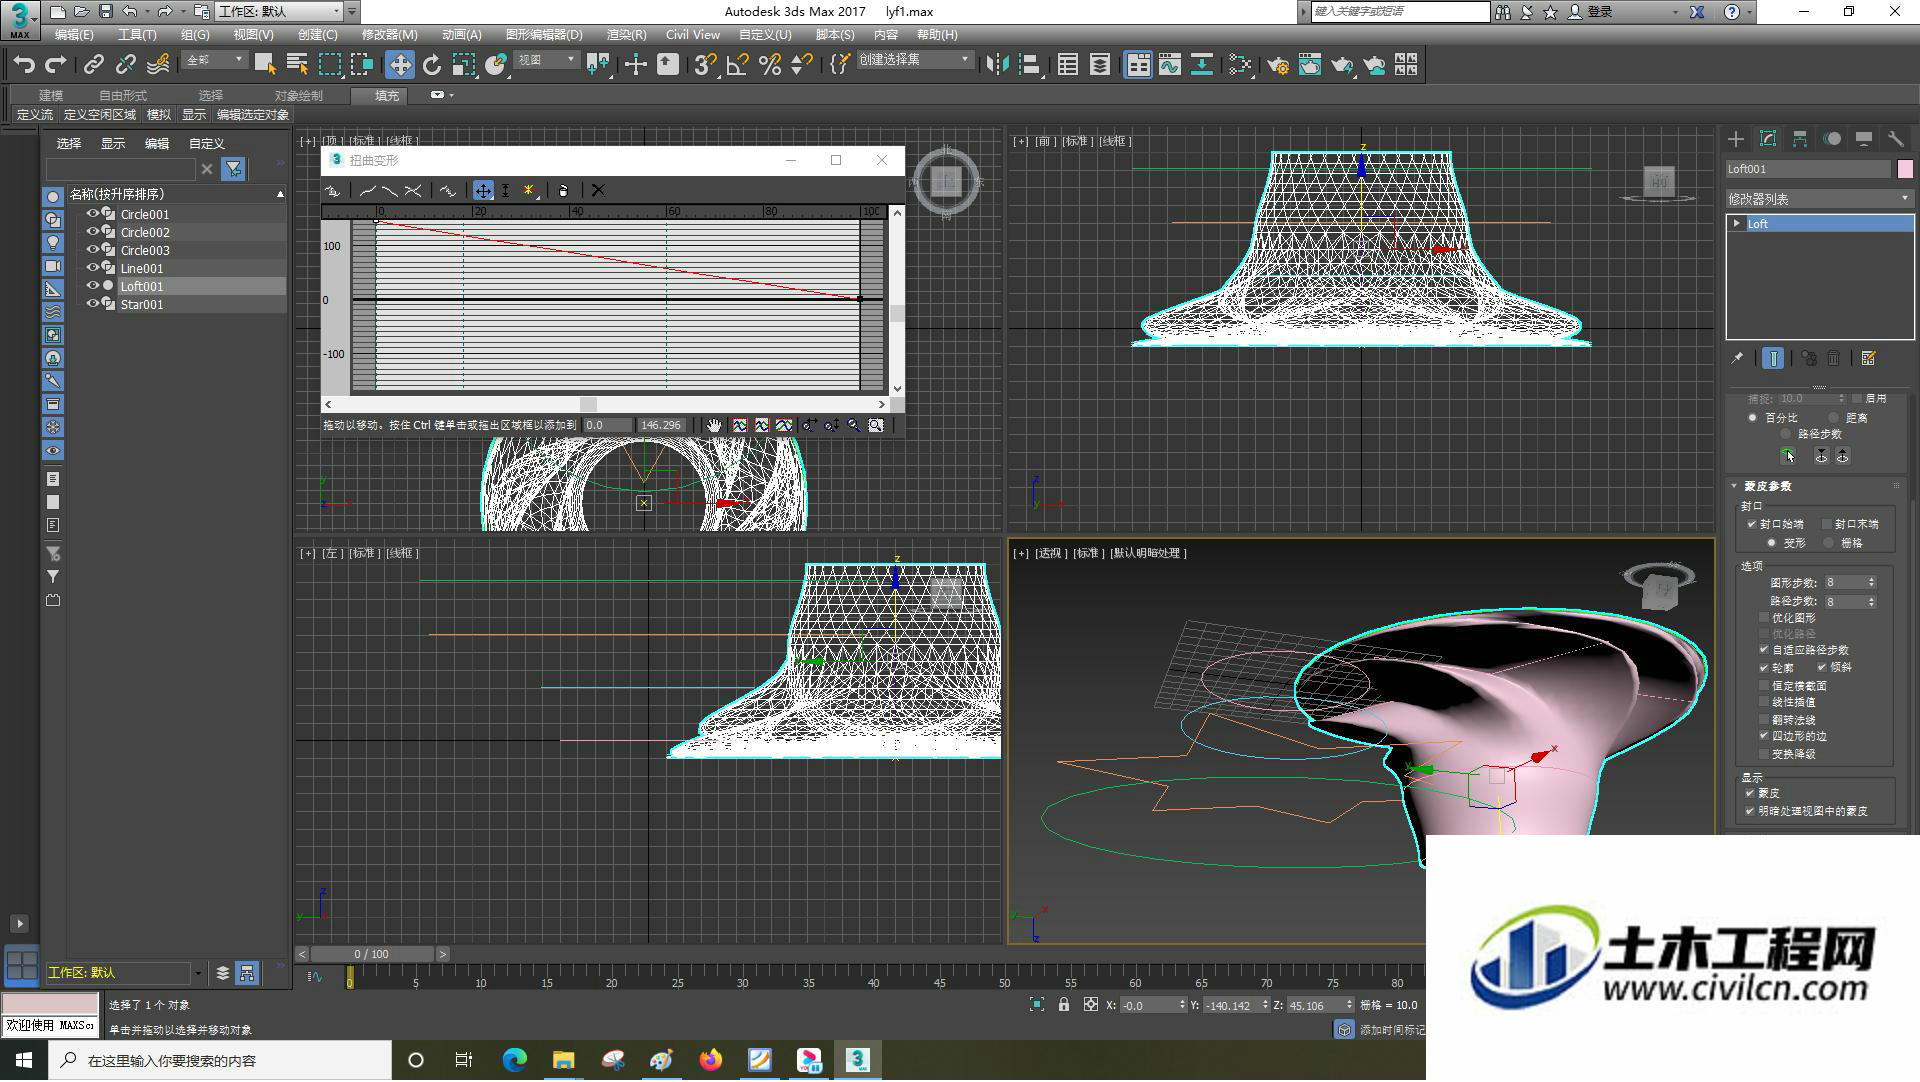Screen dimensions: 1920x1082
Task: Enable the 优化图形 checkbox
Action: point(1764,618)
